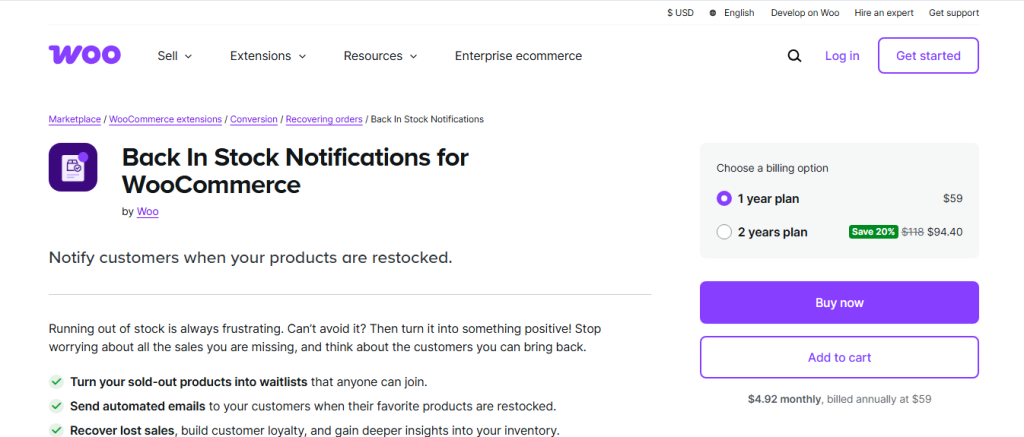The image size is (1024, 437).
Task: Click green checkmark next to sold-out waitlists
Action: (56, 381)
